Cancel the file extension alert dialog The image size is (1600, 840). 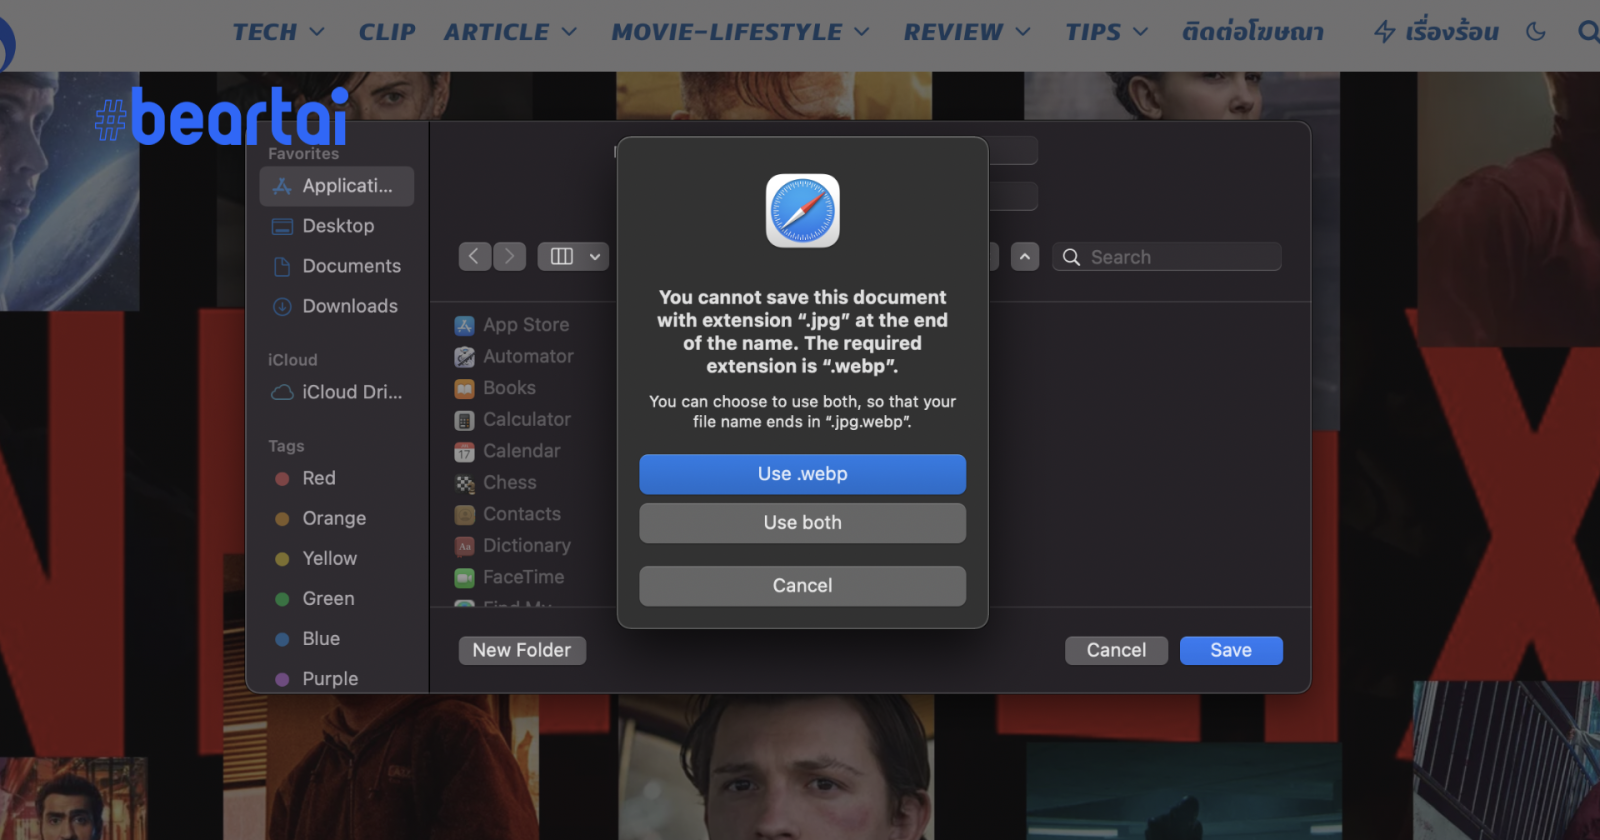(x=802, y=586)
